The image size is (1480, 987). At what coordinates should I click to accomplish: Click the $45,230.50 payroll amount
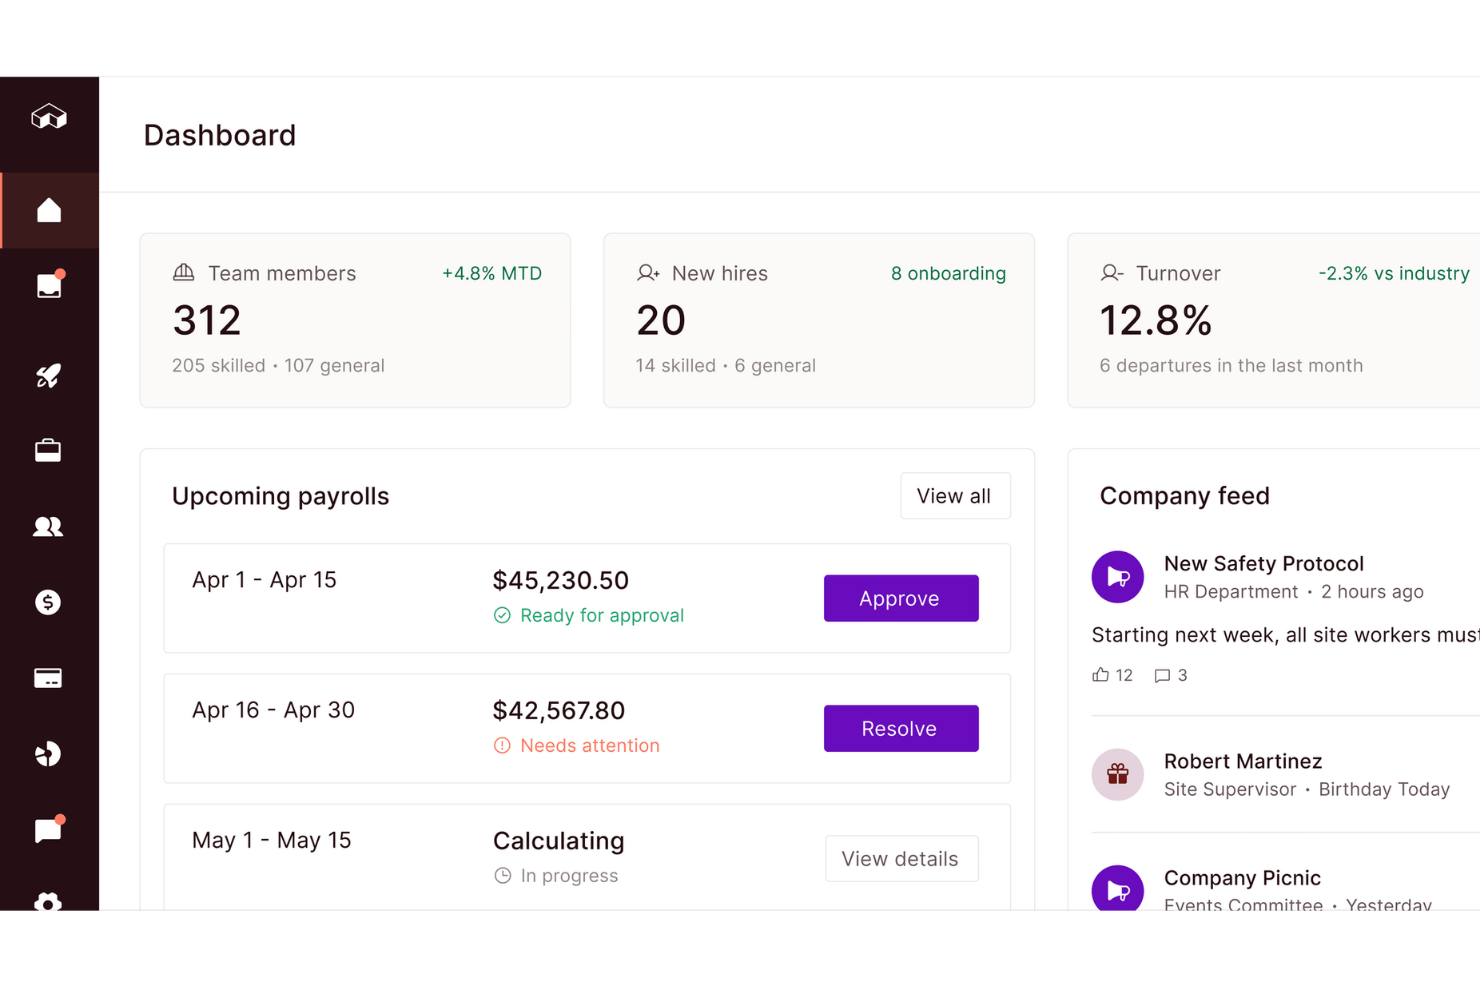click(x=561, y=581)
